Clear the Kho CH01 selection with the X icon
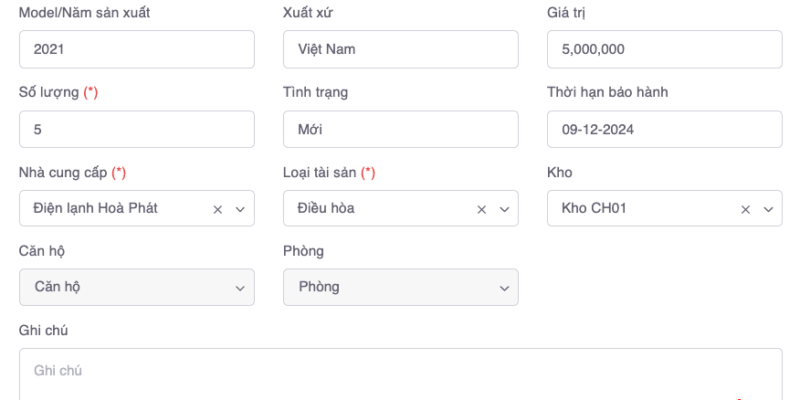Viewport: 800px width, 400px height. coord(746,209)
